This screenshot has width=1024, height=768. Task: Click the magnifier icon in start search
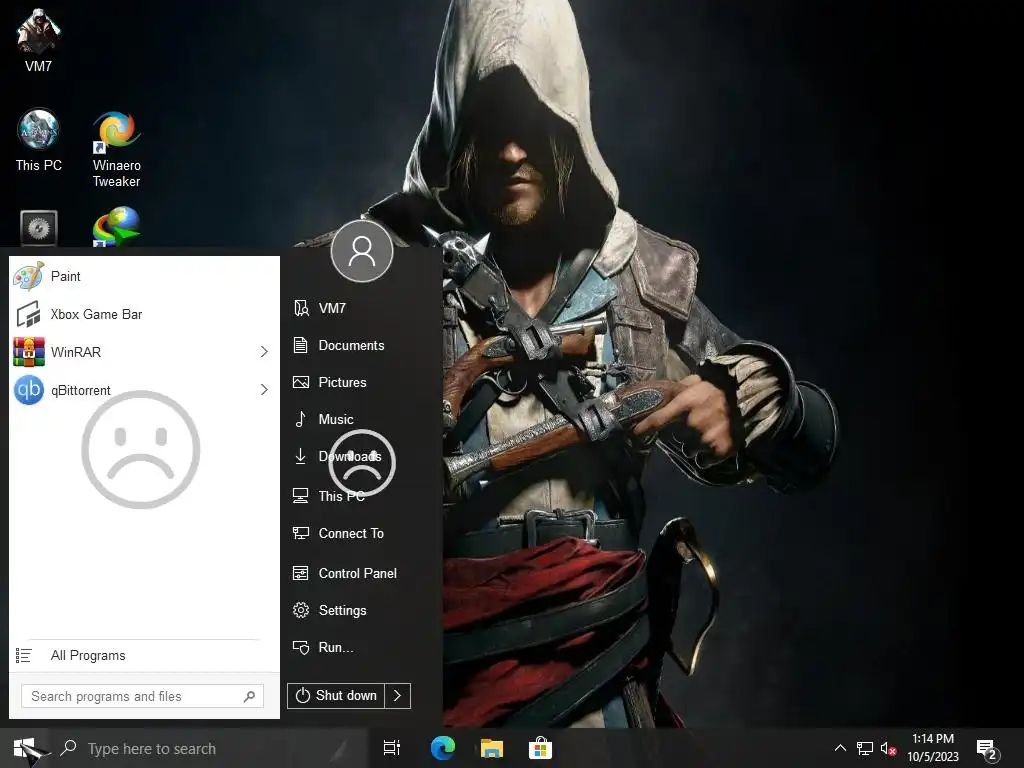click(x=249, y=696)
